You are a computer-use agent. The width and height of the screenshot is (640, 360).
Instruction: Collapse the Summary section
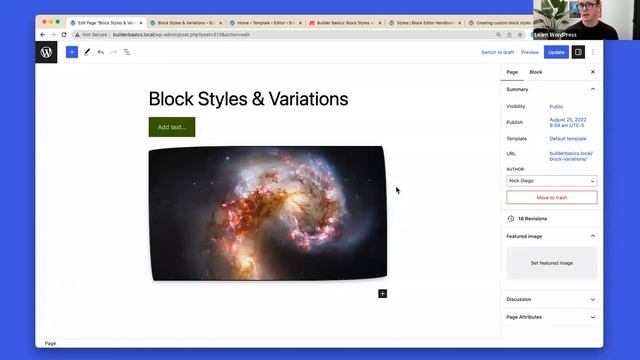[x=593, y=89]
